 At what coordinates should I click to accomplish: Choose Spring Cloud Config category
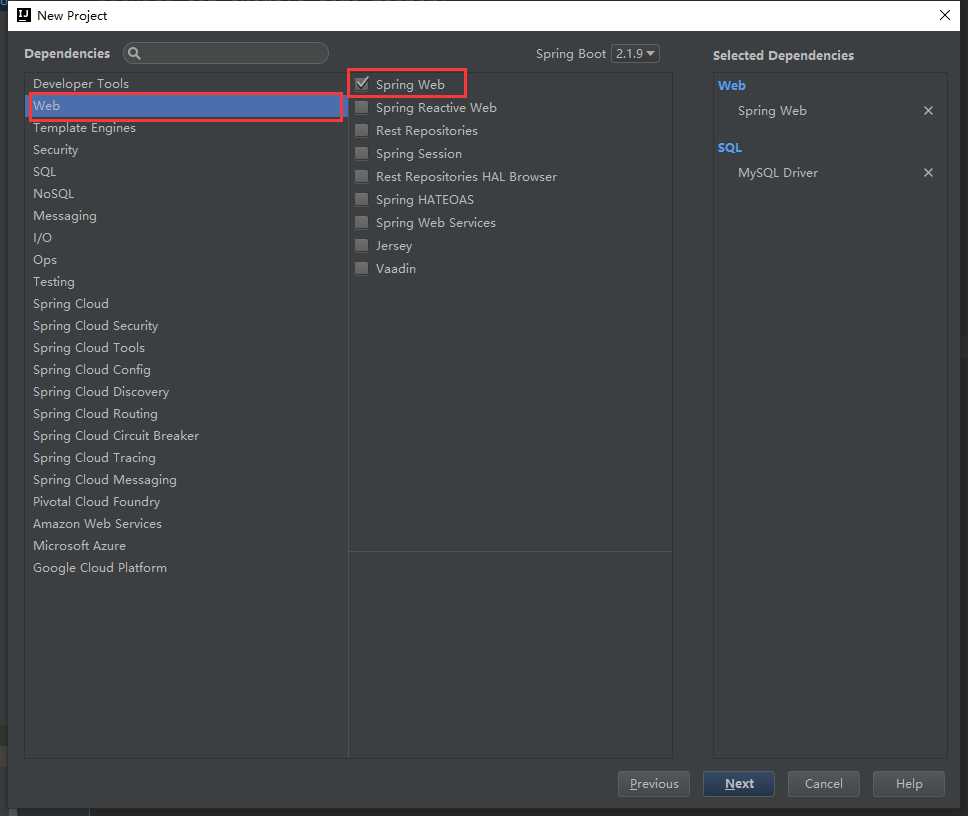coord(186,370)
